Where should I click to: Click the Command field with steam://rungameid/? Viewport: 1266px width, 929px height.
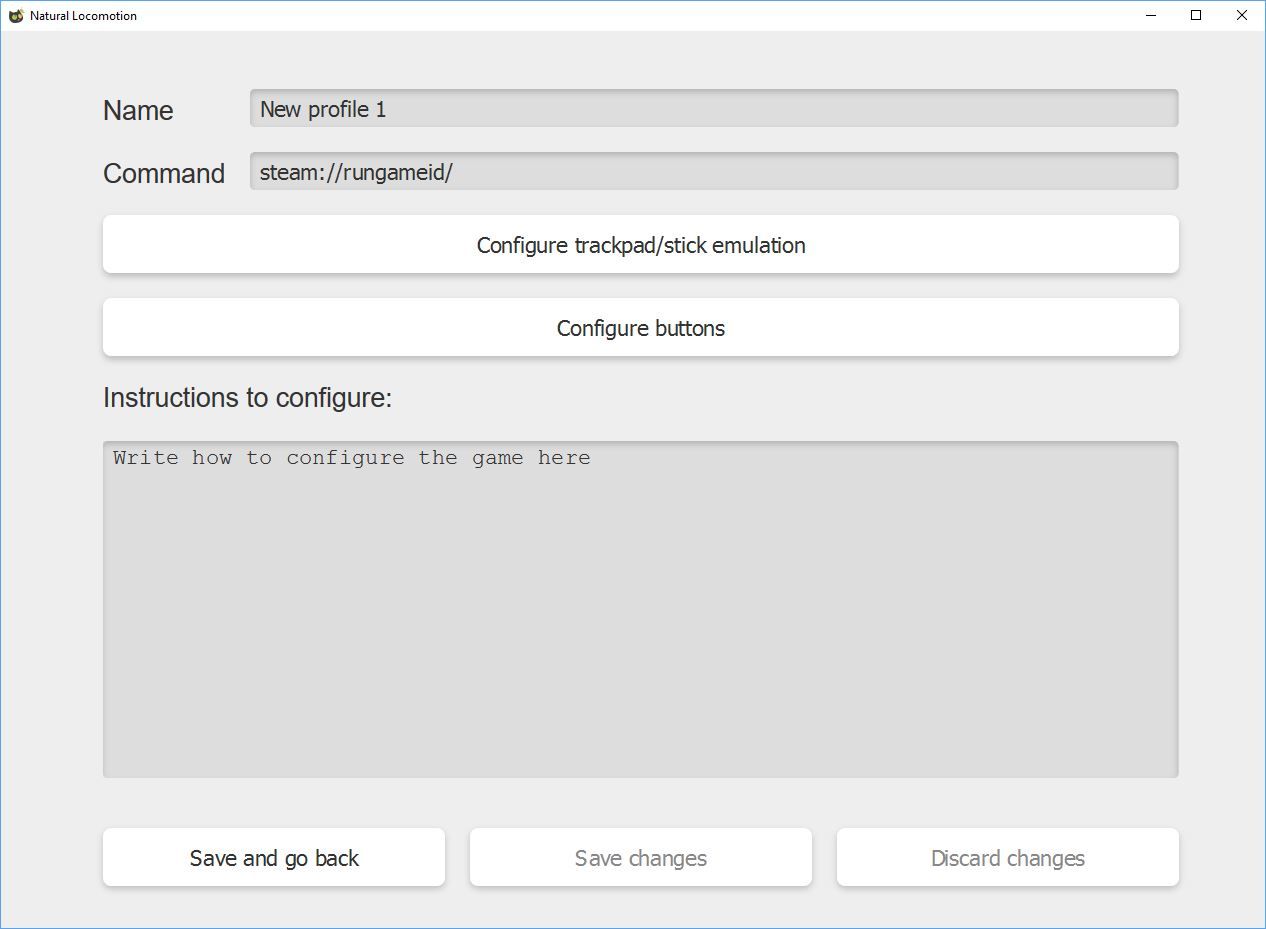pos(714,171)
